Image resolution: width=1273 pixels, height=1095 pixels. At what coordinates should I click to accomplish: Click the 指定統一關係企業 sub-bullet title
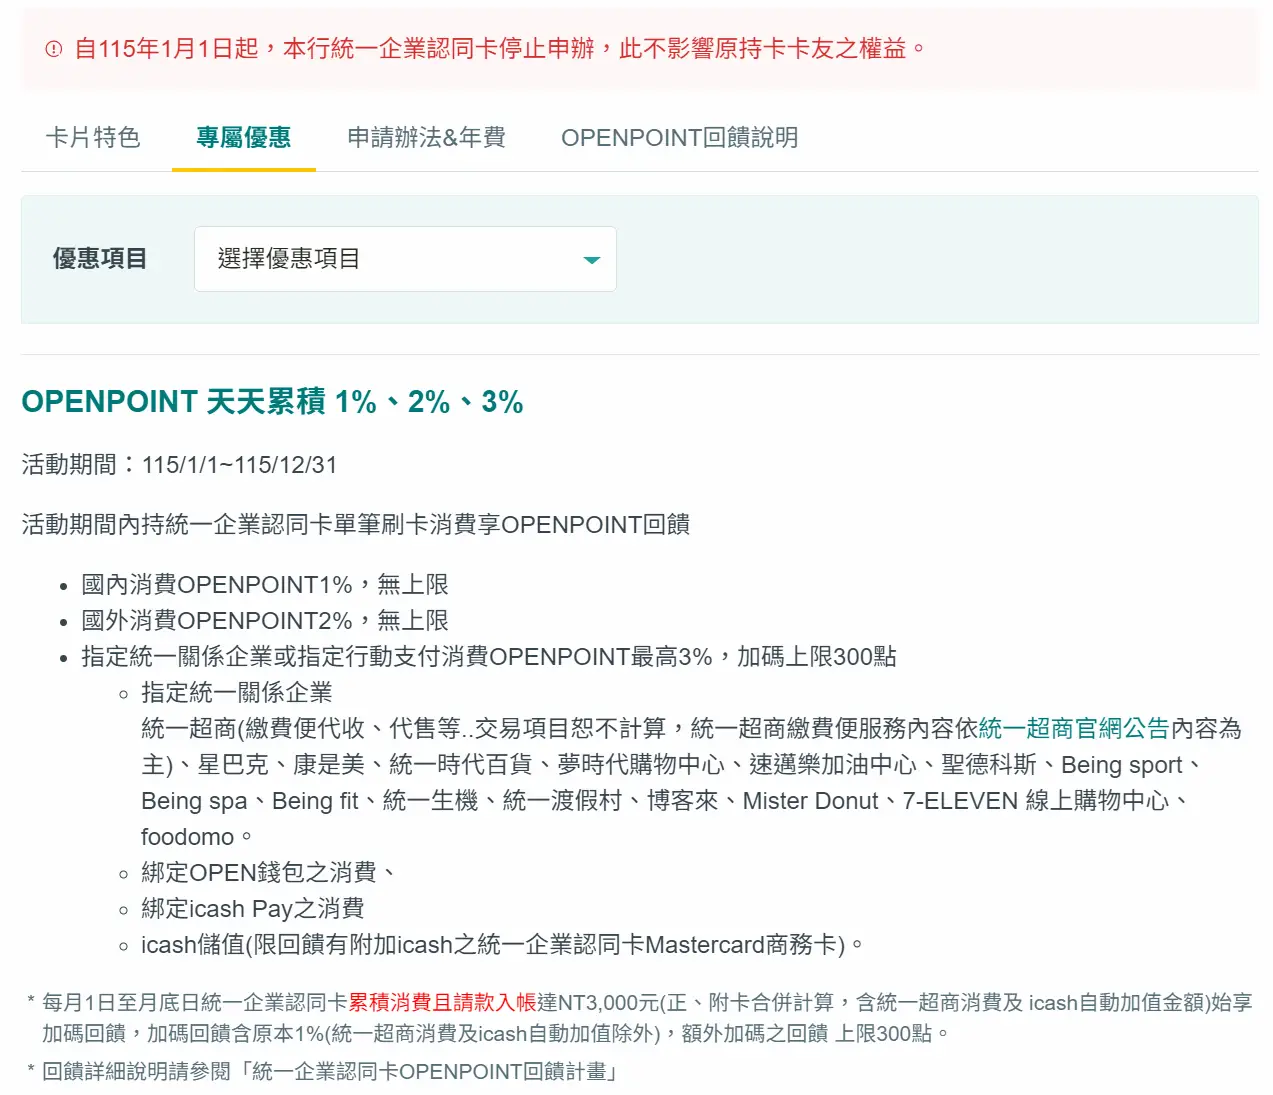[x=236, y=693]
